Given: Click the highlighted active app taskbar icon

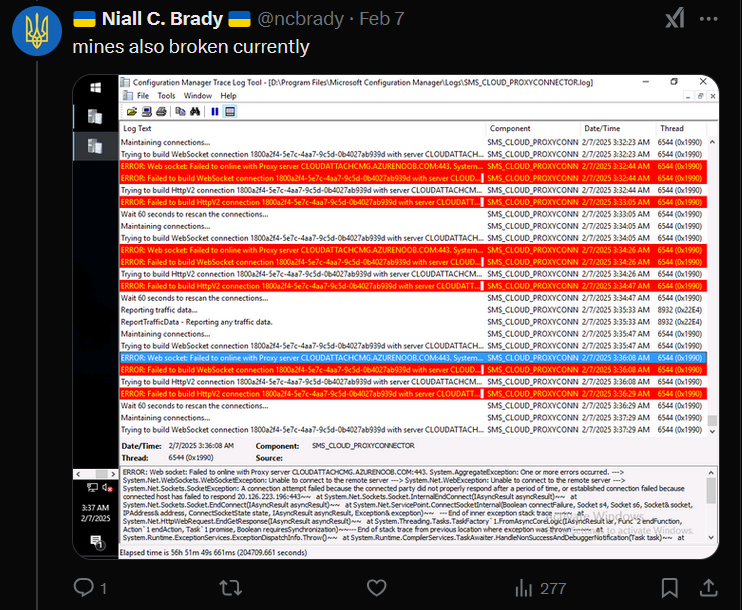Looking at the screenshot, I should pos(96,146).
